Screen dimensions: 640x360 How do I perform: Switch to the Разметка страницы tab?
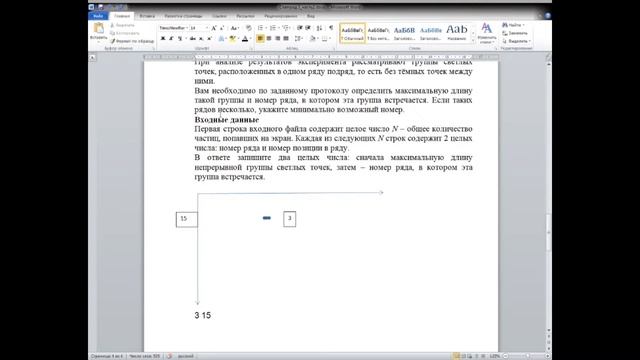(x=183, y=16)
